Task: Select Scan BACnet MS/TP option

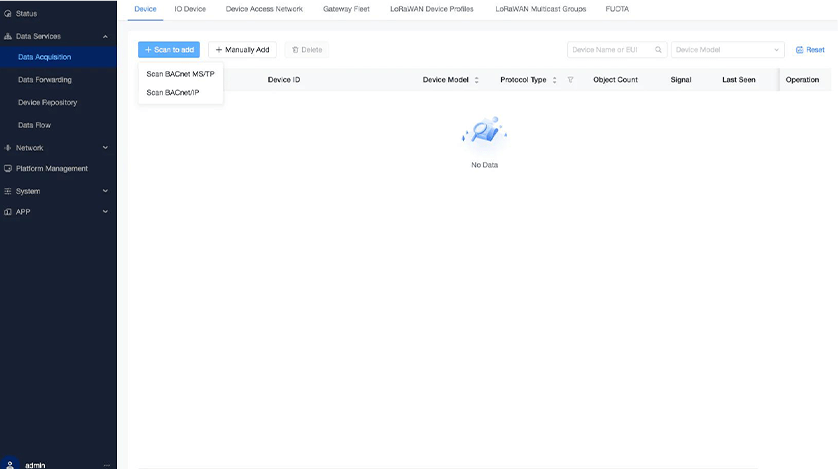Action: pyautogui.click(x=180, y=74)
